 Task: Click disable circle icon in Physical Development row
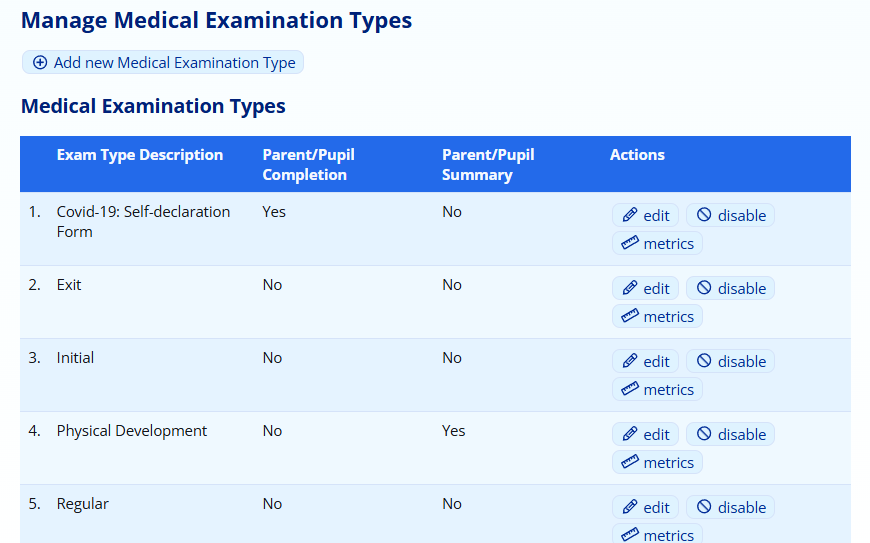coord(704,434)
